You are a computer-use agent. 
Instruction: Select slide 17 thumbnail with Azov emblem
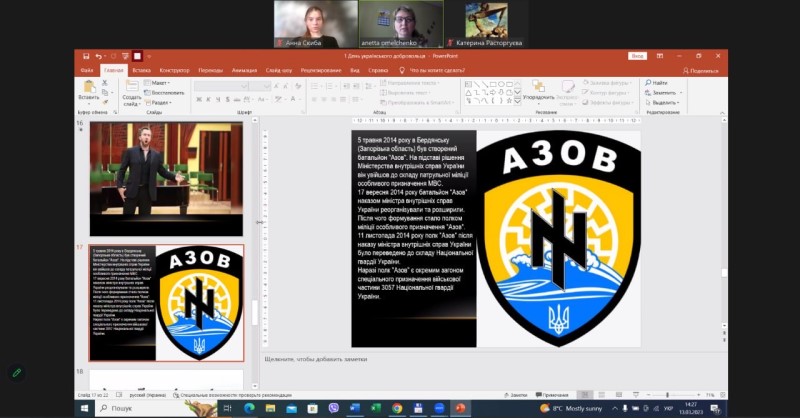166,303
